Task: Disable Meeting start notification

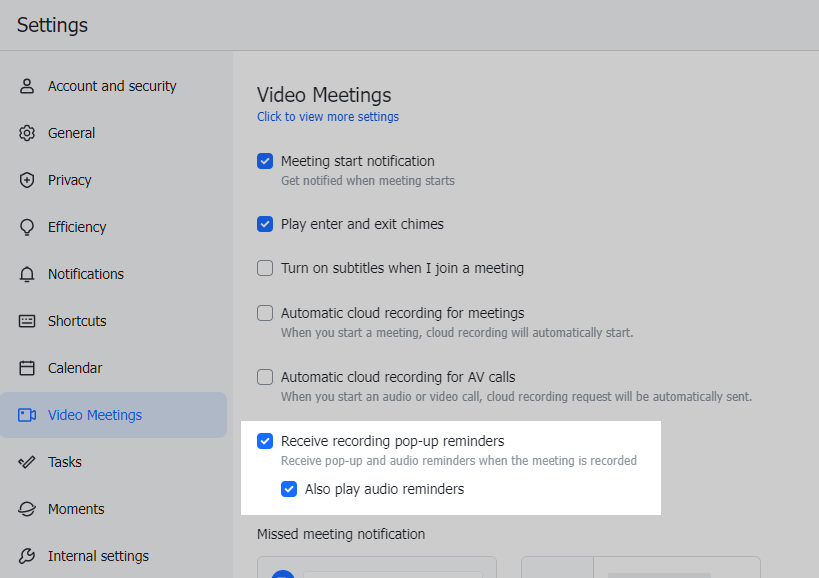Action: [x=265, y=161]
